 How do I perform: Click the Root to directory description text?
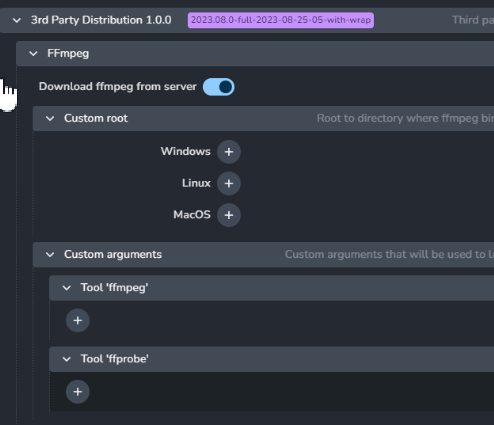tap(405, 119)
